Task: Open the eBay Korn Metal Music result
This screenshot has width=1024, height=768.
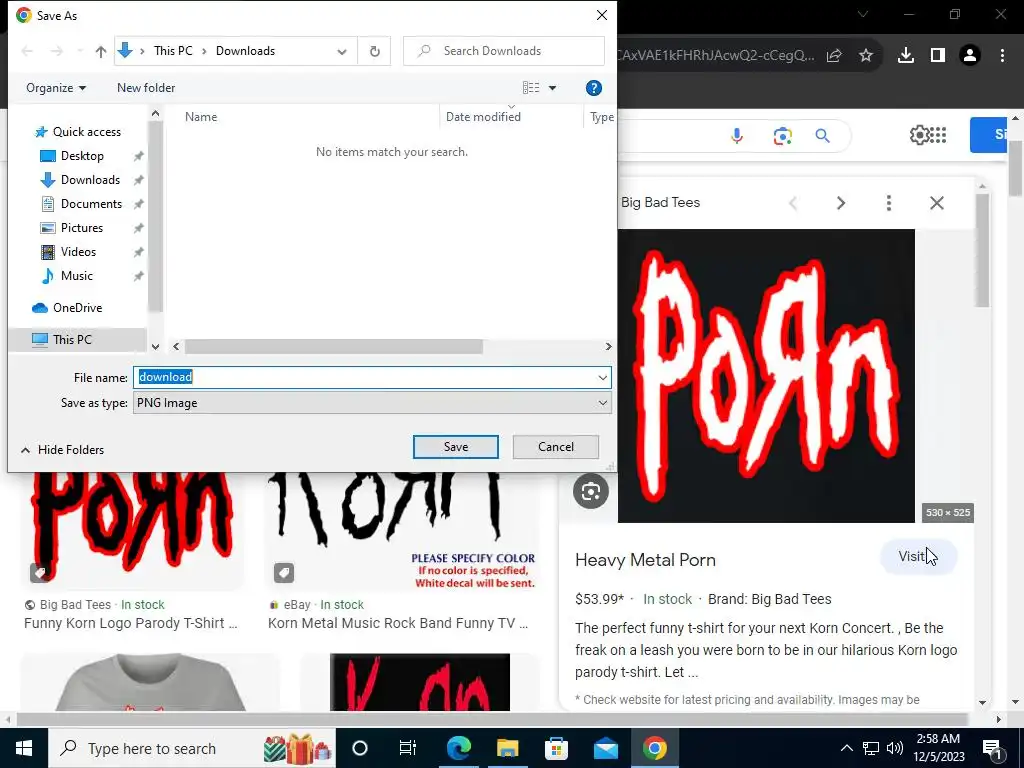Action: pos(398,624)
